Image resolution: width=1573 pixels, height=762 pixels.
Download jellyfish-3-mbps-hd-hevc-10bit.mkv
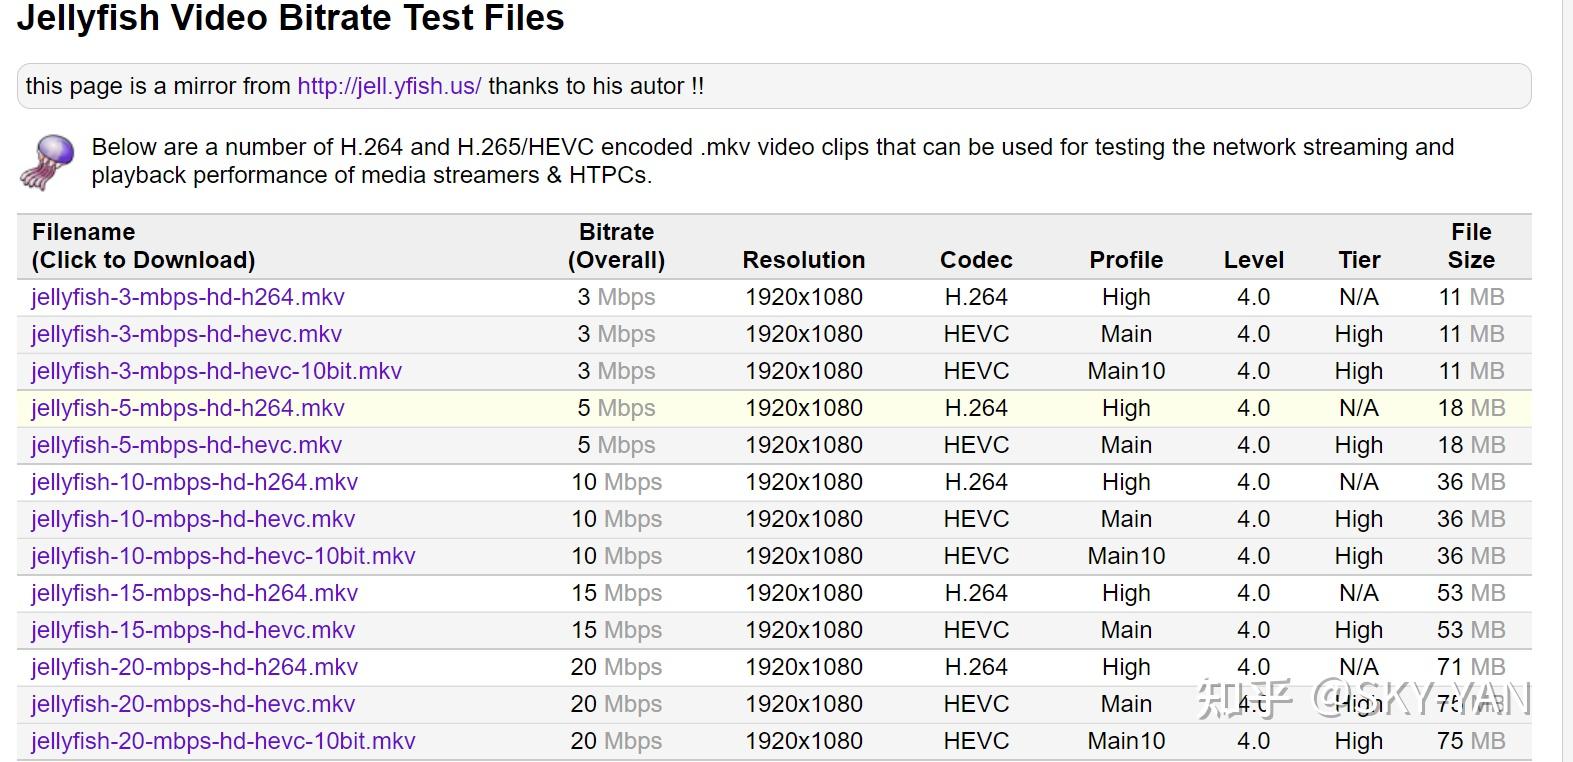216,372
